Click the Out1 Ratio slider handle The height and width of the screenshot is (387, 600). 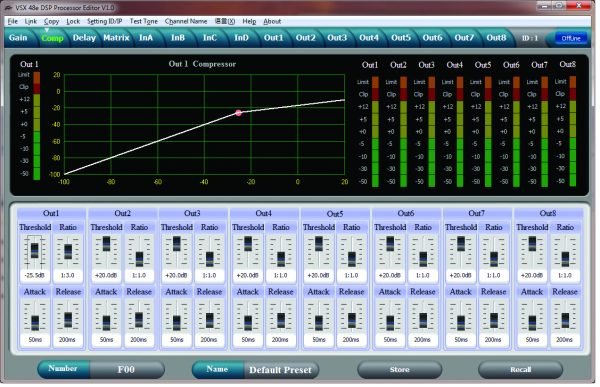coord(68,251)
